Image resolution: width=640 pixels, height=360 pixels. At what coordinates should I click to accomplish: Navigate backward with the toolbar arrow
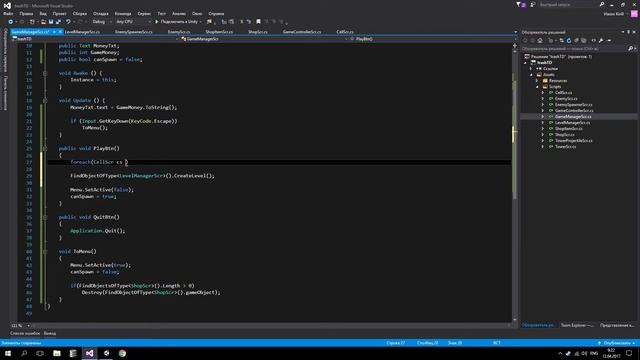[11, 22]
